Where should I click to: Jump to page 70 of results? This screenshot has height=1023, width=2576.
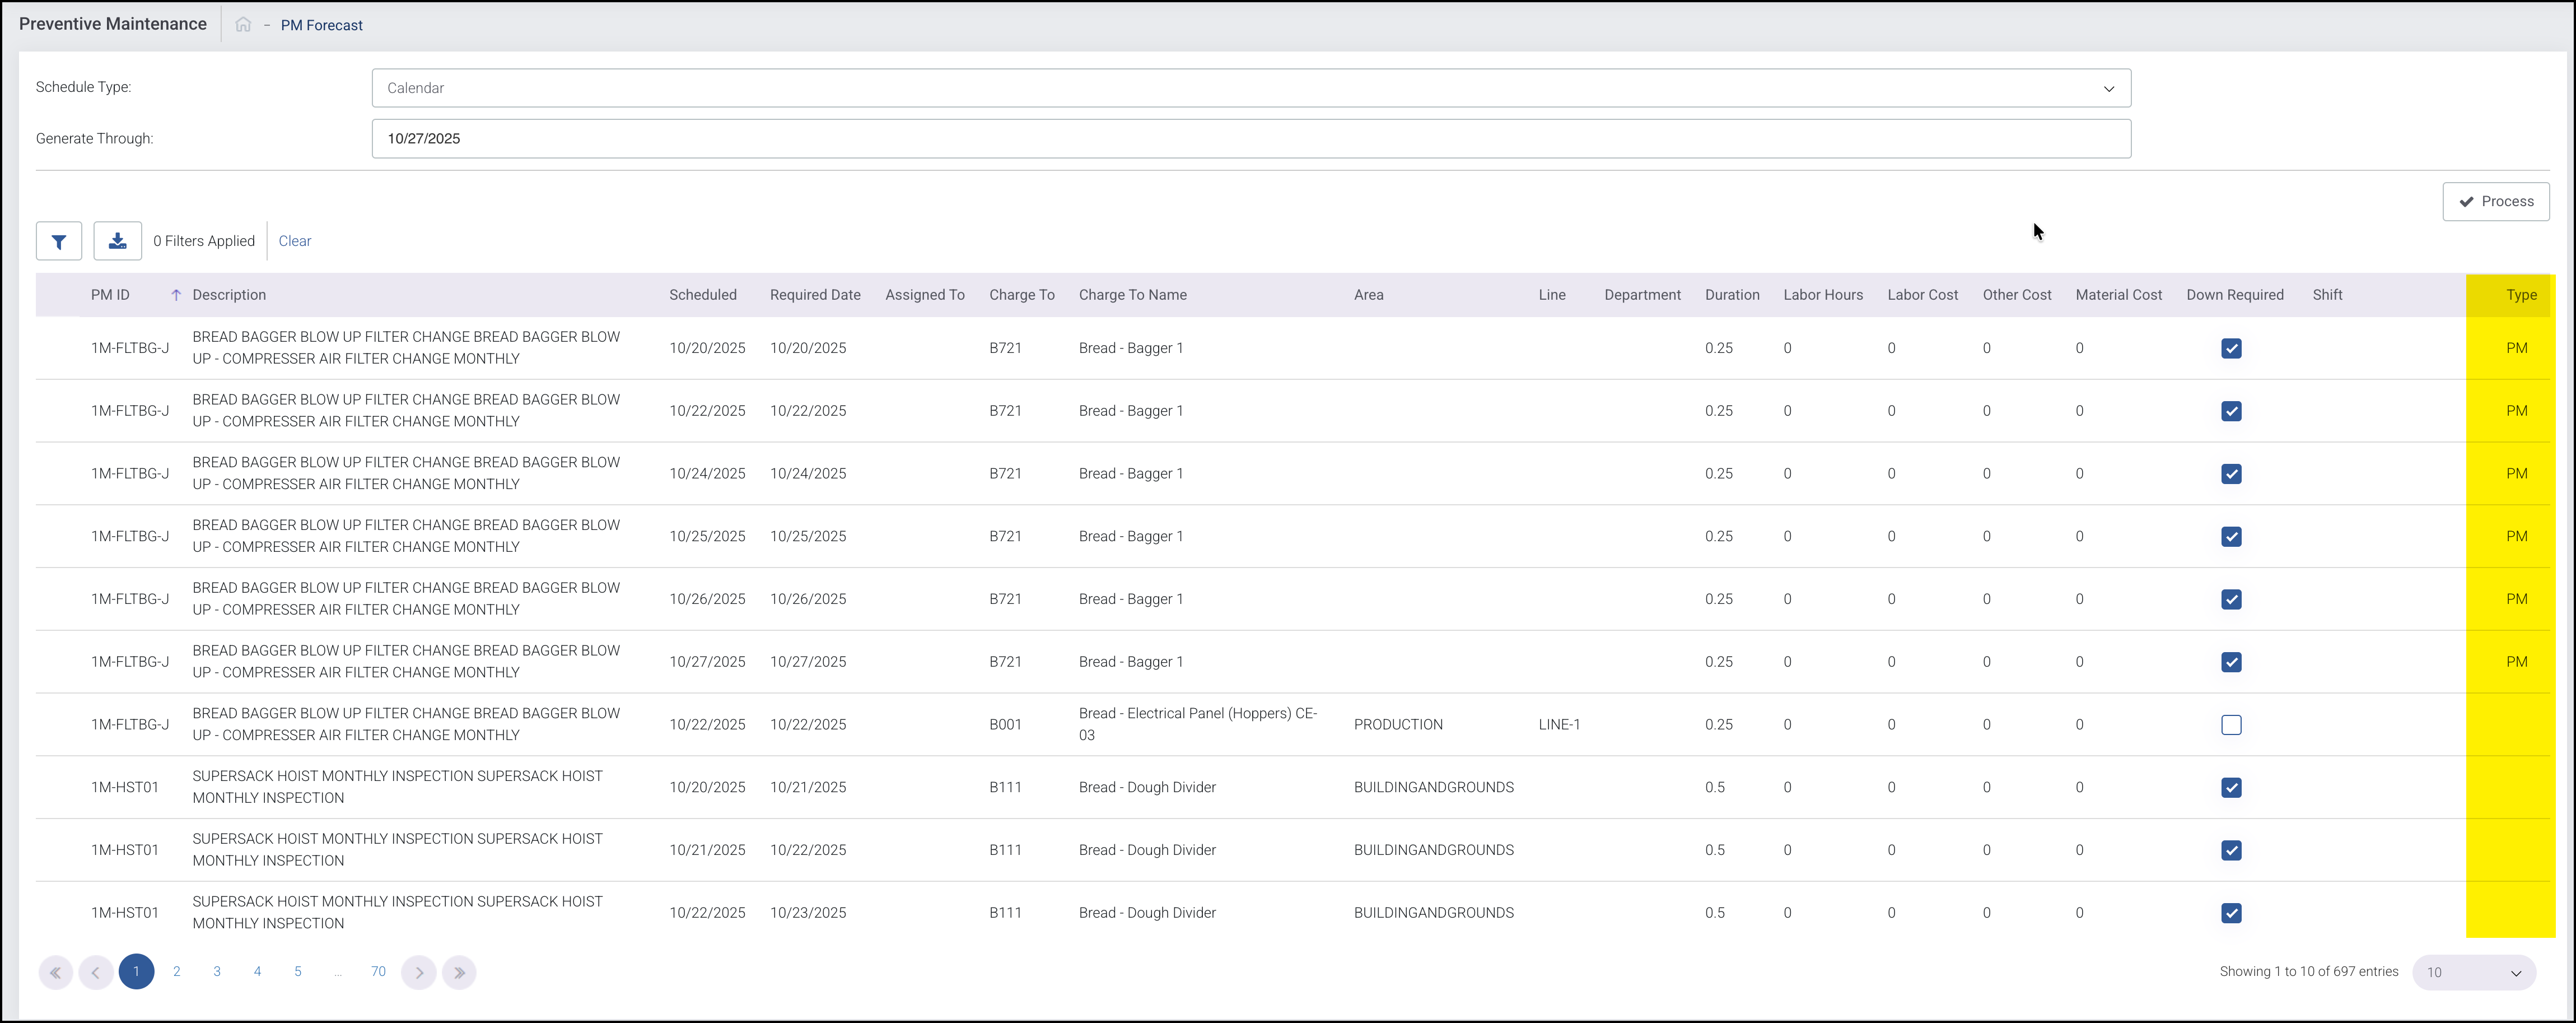point(378,971)
